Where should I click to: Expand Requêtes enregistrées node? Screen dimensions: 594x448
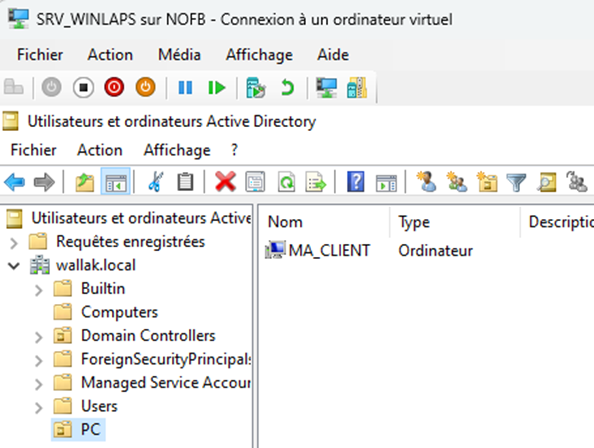14,243
